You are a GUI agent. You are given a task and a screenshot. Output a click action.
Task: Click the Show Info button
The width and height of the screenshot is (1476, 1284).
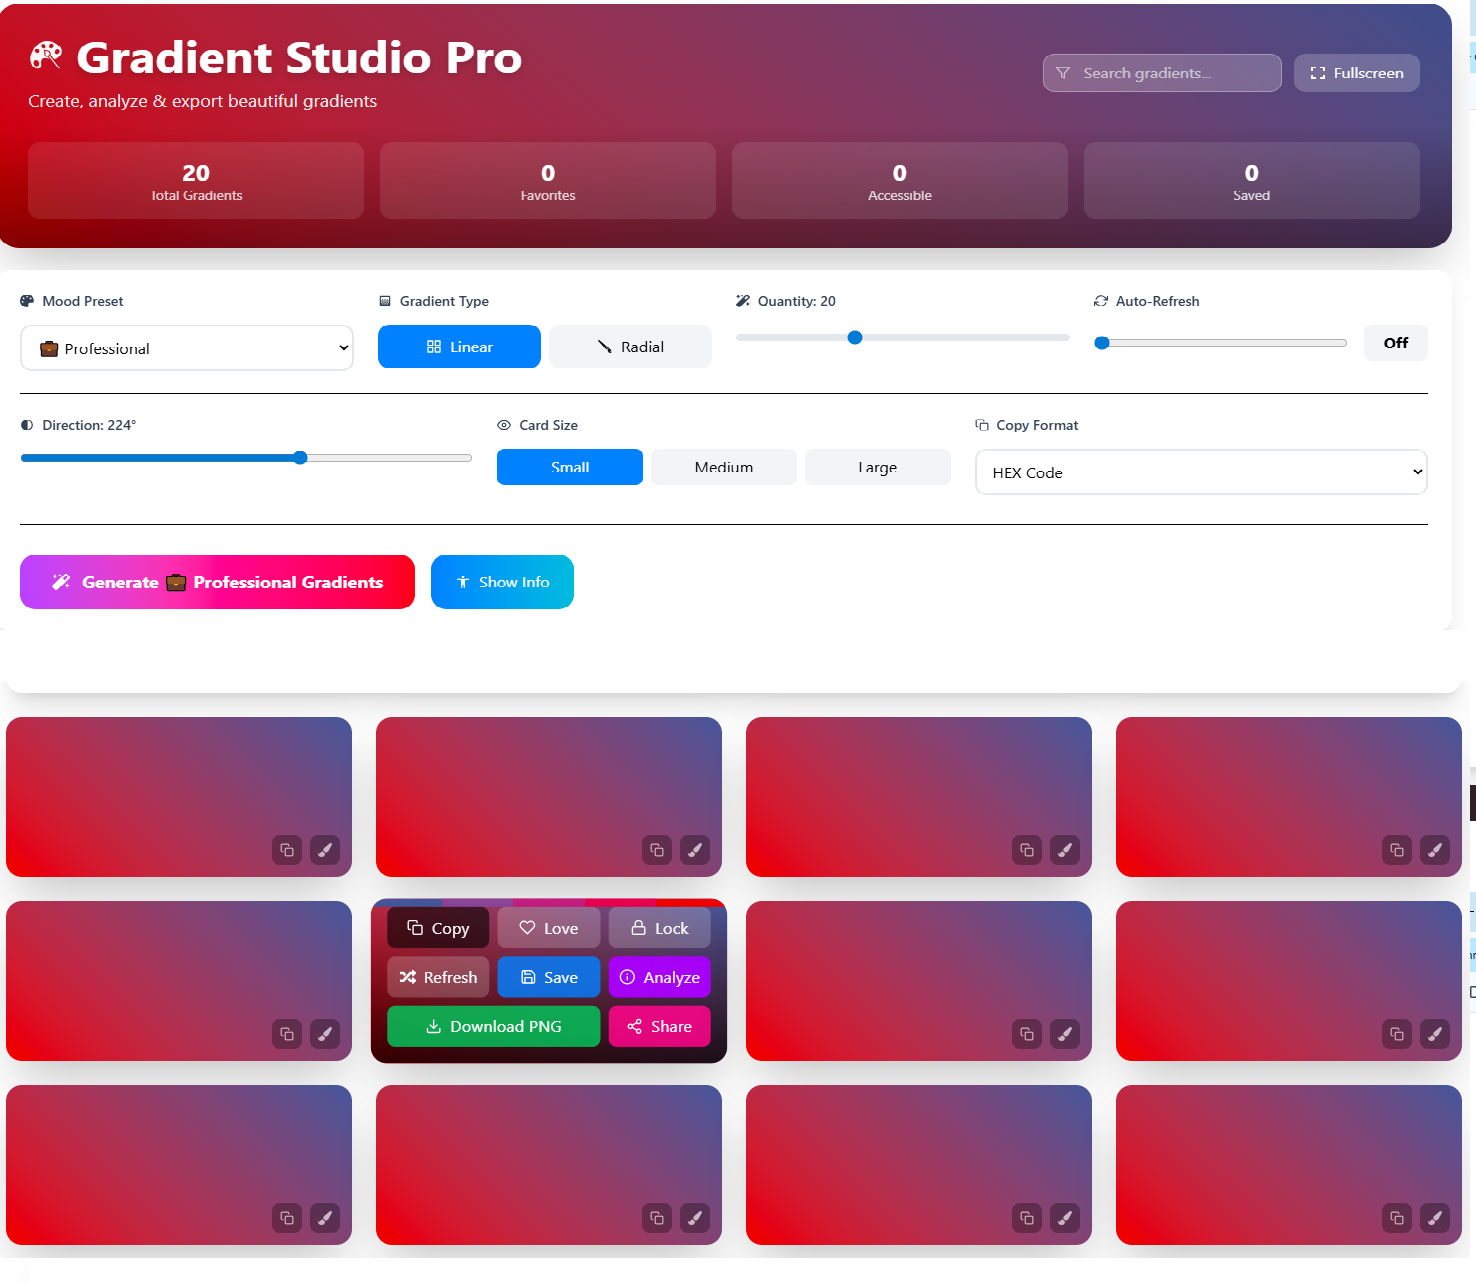coord(502,582)
